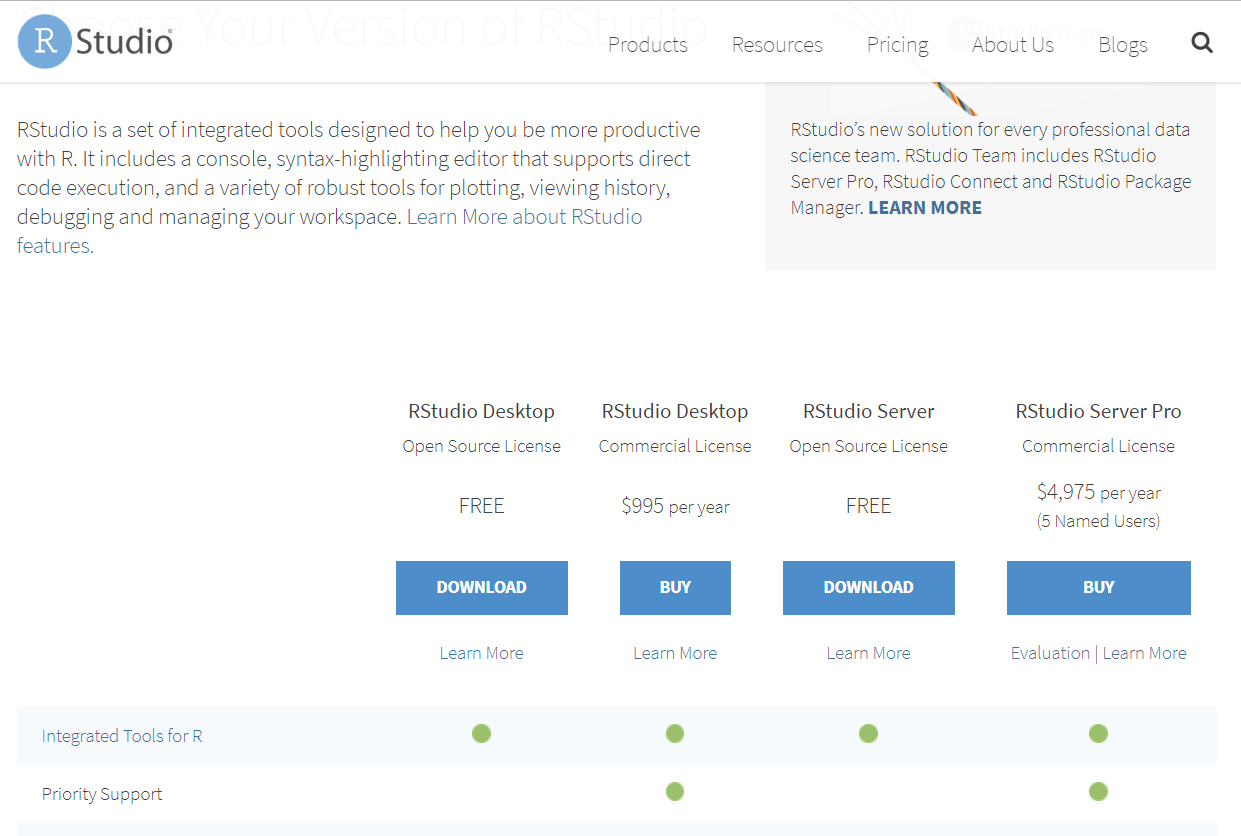Learn More under RStudio Server Pro

(x=1145, y=653)
